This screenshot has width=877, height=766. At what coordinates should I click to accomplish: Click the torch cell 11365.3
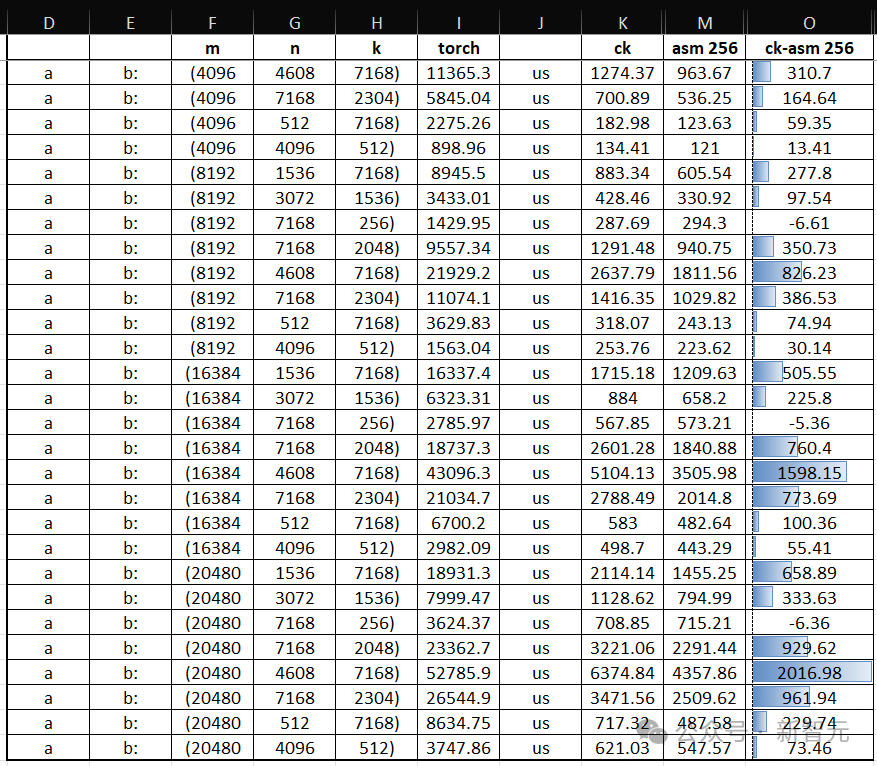tap(458, 73)
